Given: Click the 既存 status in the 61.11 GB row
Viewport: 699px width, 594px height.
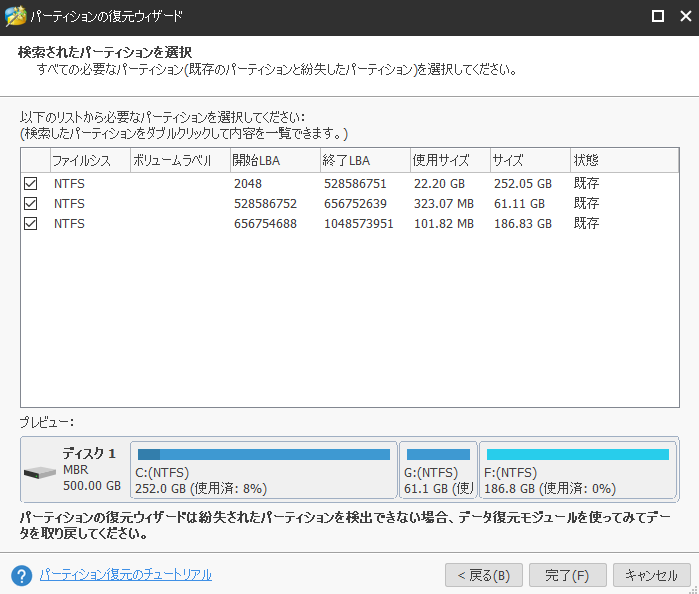Looking at the screenshot, I should pos(586,203).
